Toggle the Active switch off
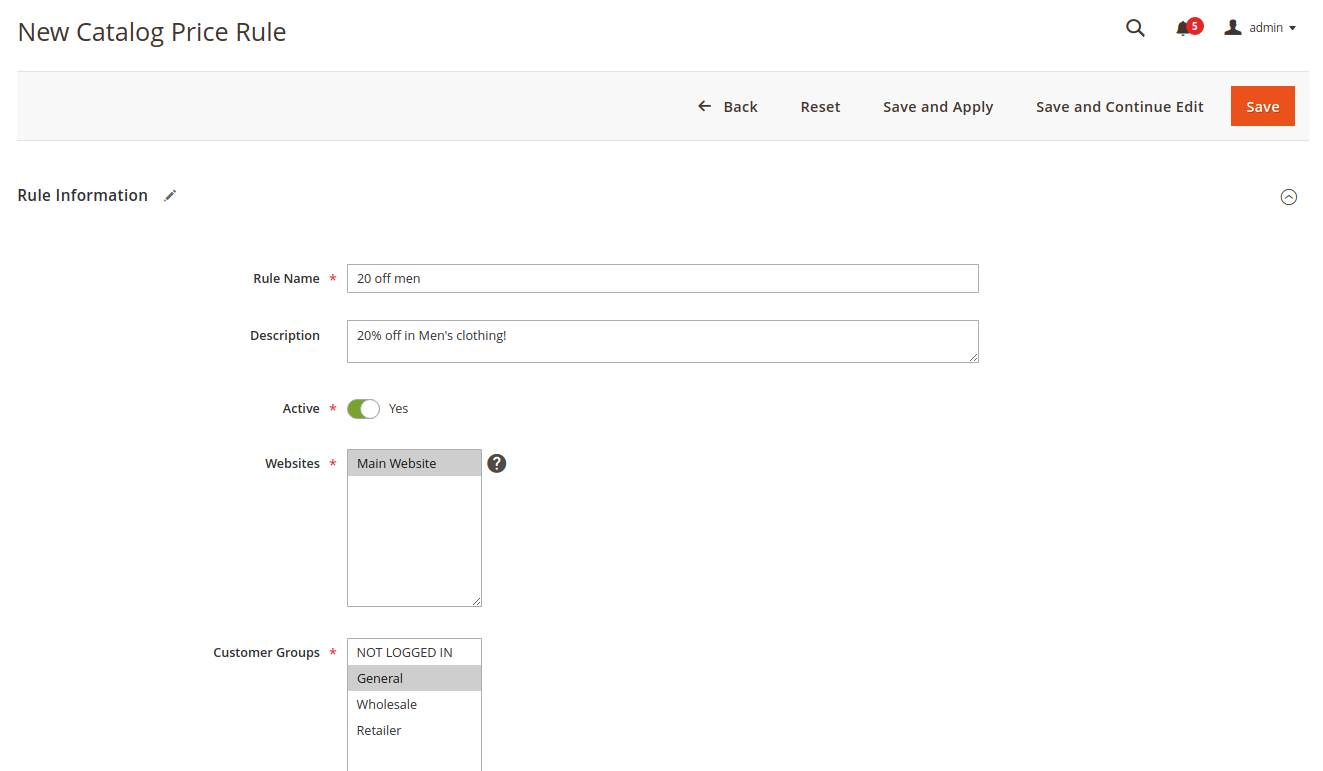Screen dimensions: 1323x771 point(364,408)
